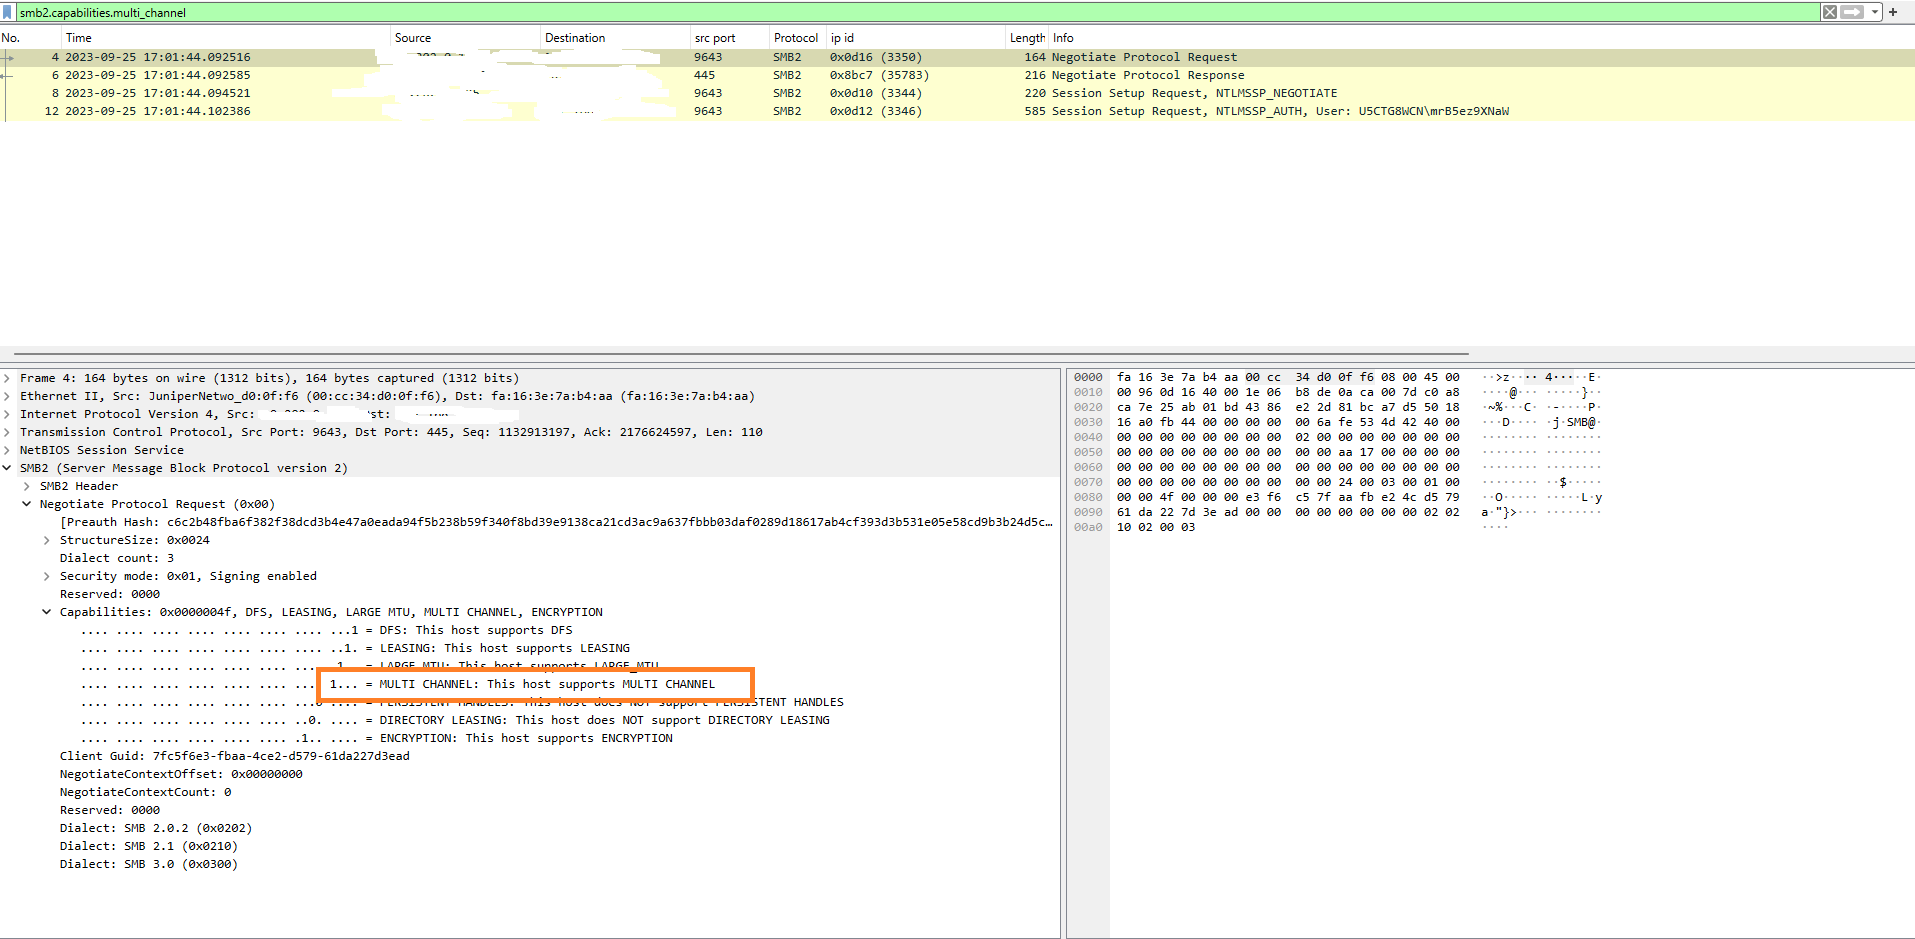This screenshot has width=1915, height=939.
Task: Clear the display filter with X
Action: 1829,12
